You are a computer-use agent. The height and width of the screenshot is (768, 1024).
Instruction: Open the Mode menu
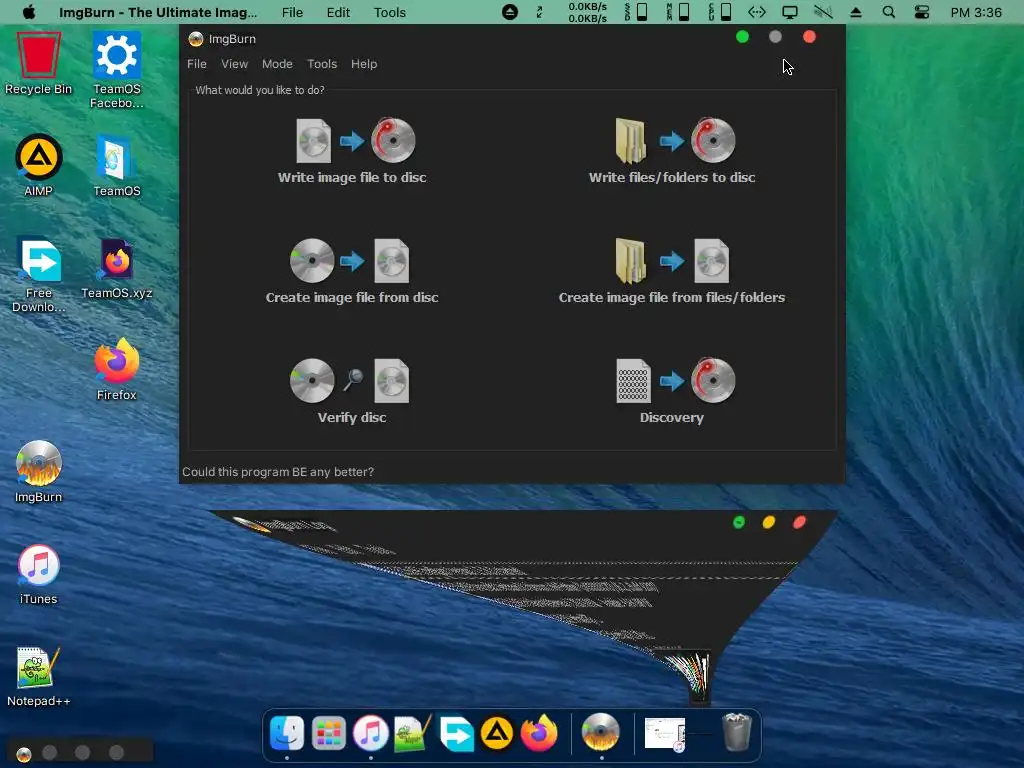point(277,64)
